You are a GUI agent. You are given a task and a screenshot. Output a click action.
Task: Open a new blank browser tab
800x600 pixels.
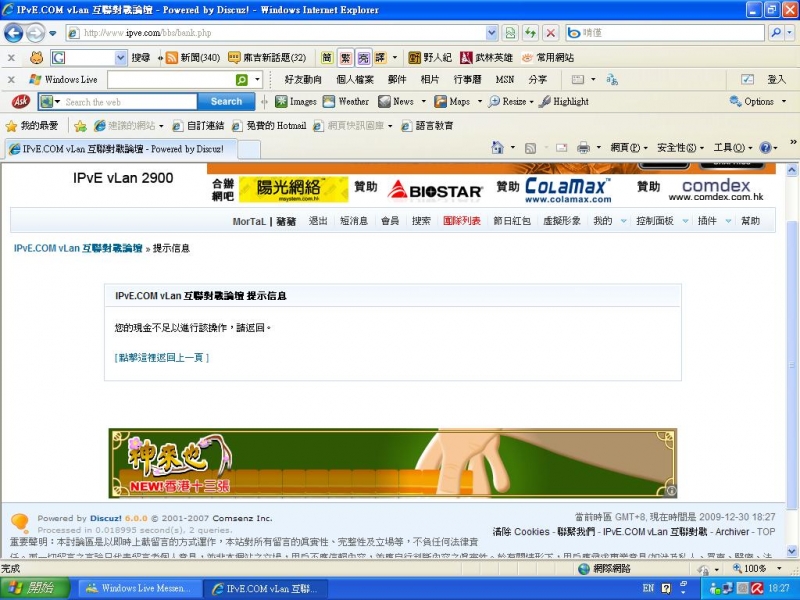point(249,149)
